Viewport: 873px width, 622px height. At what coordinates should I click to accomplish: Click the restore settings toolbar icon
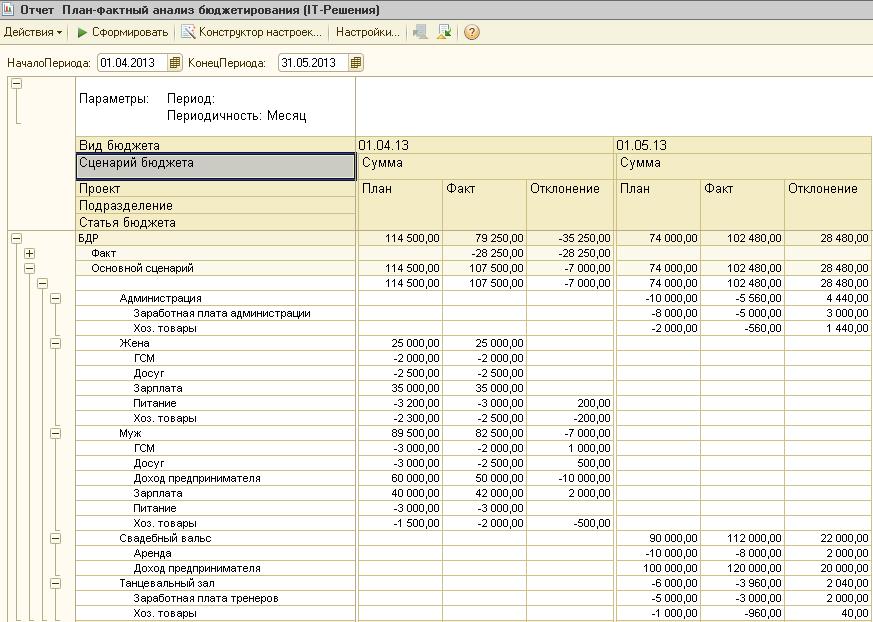pyautogui.click(x=444, y=32)
